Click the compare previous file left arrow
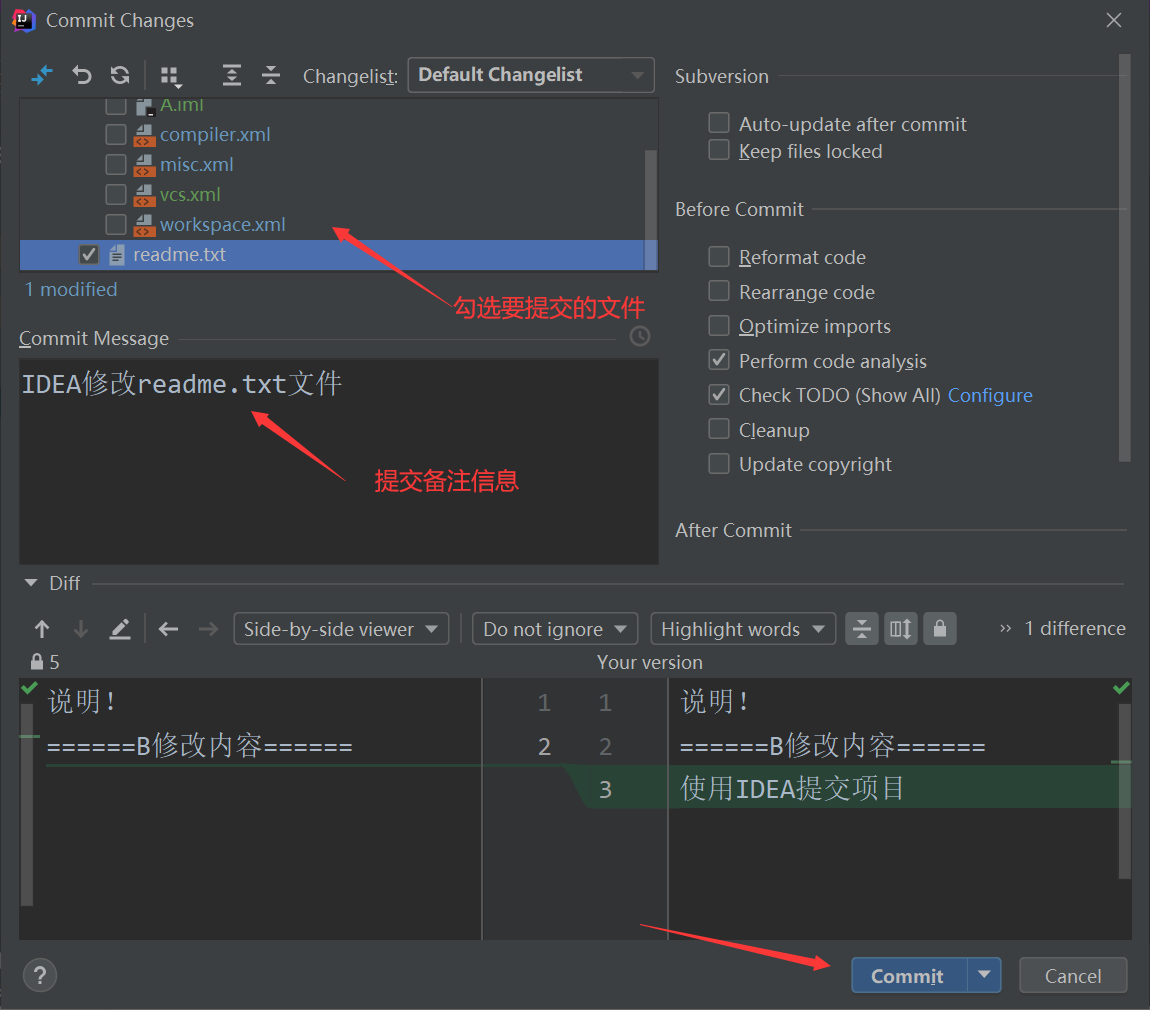The width and height of the screenshot is (1150, 1010). (169, 629)
